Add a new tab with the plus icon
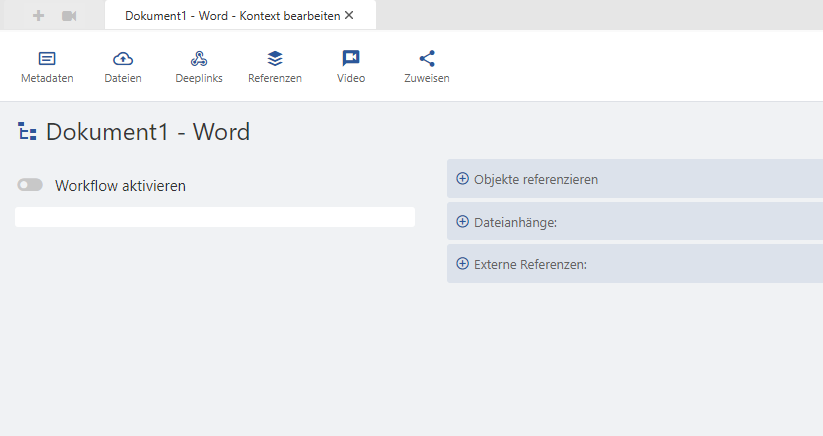 pos(38,16)
